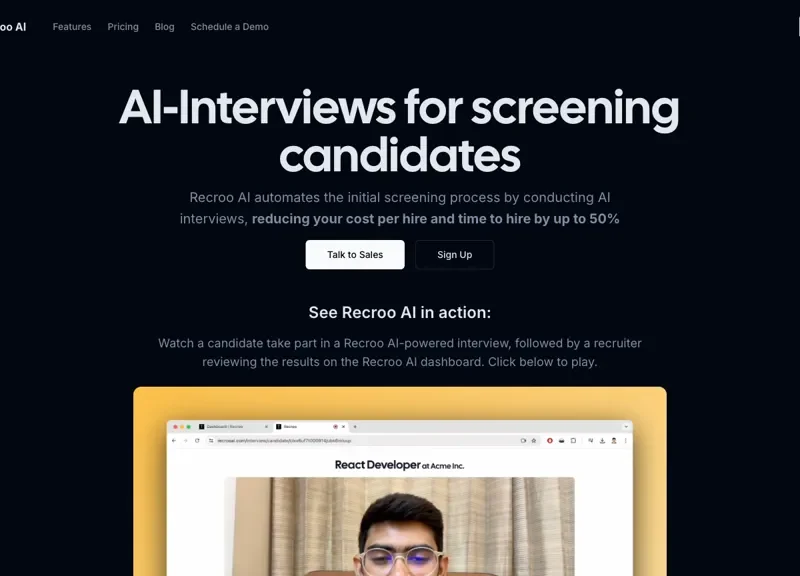Go to the Pricing page

click(x=123, y=27)
